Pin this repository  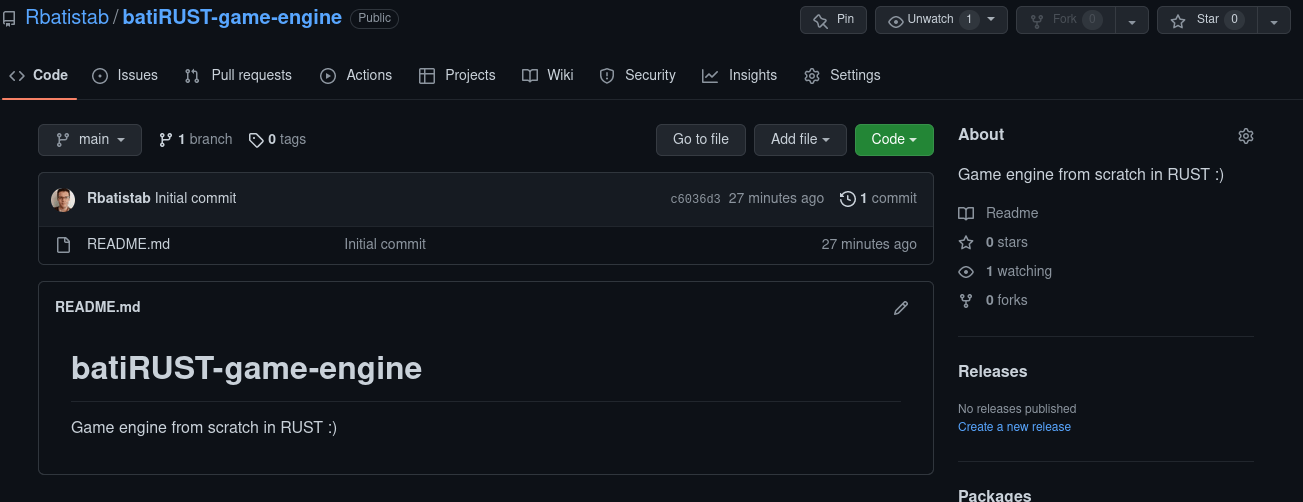click(x=833, y=20)
